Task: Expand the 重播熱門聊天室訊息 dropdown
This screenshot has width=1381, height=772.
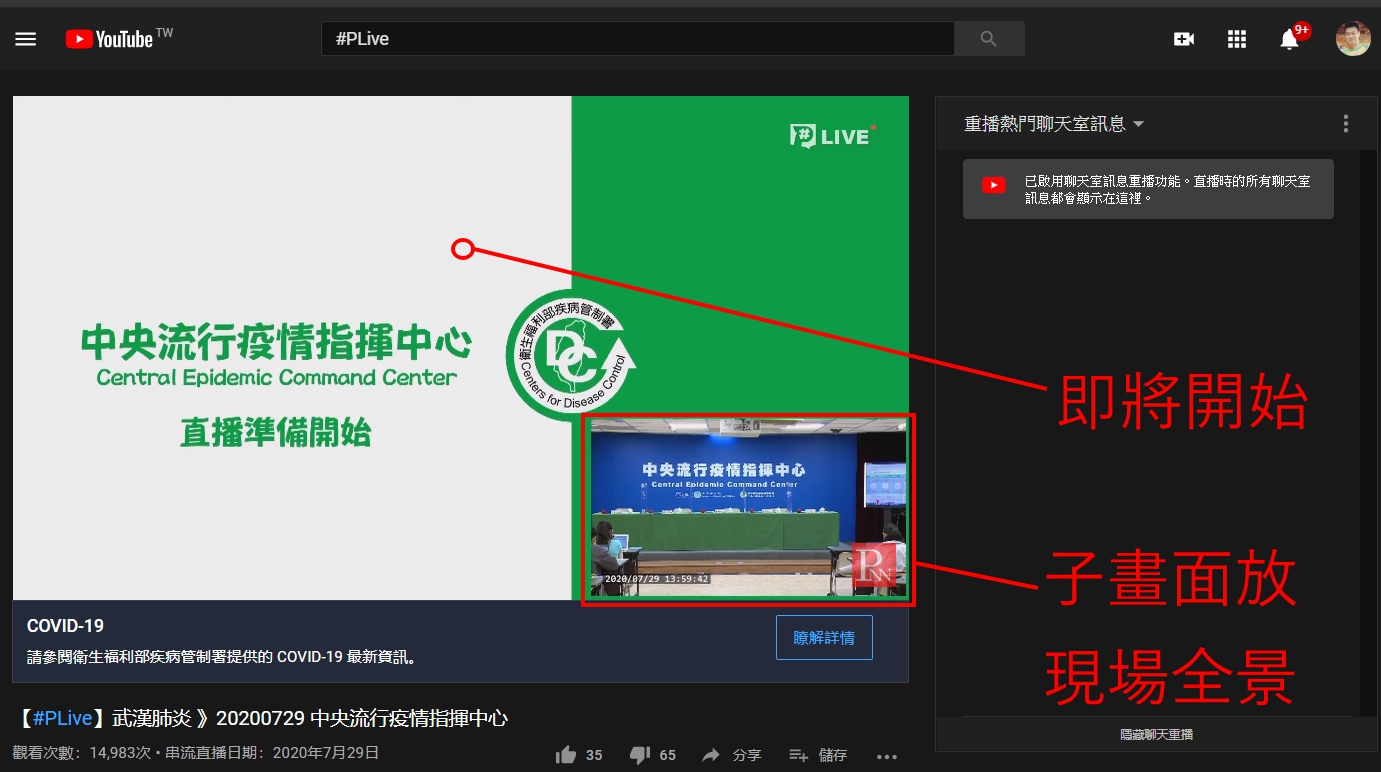Action: click(x=1054, y=124)
